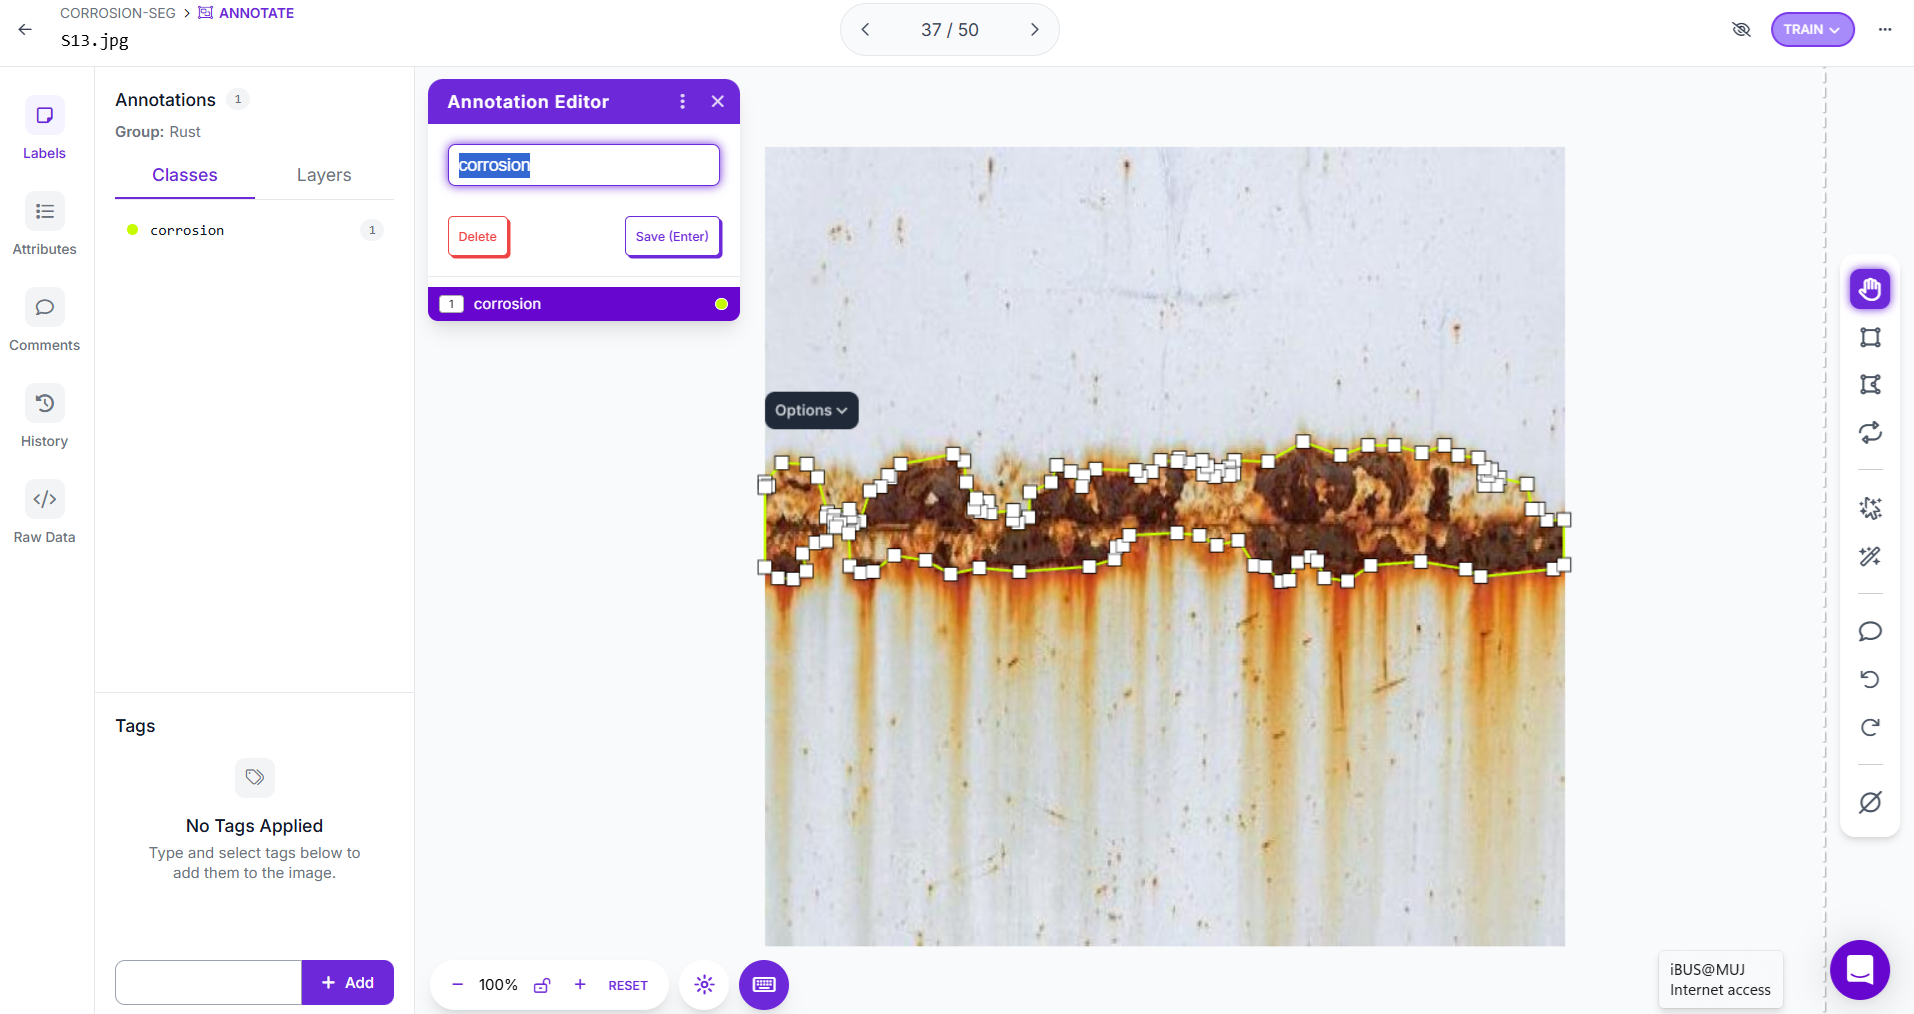This screenshot has height=1014, width=1914.
Task: Open the Annotation Editor three-dot menu
Action: point(683,102)
